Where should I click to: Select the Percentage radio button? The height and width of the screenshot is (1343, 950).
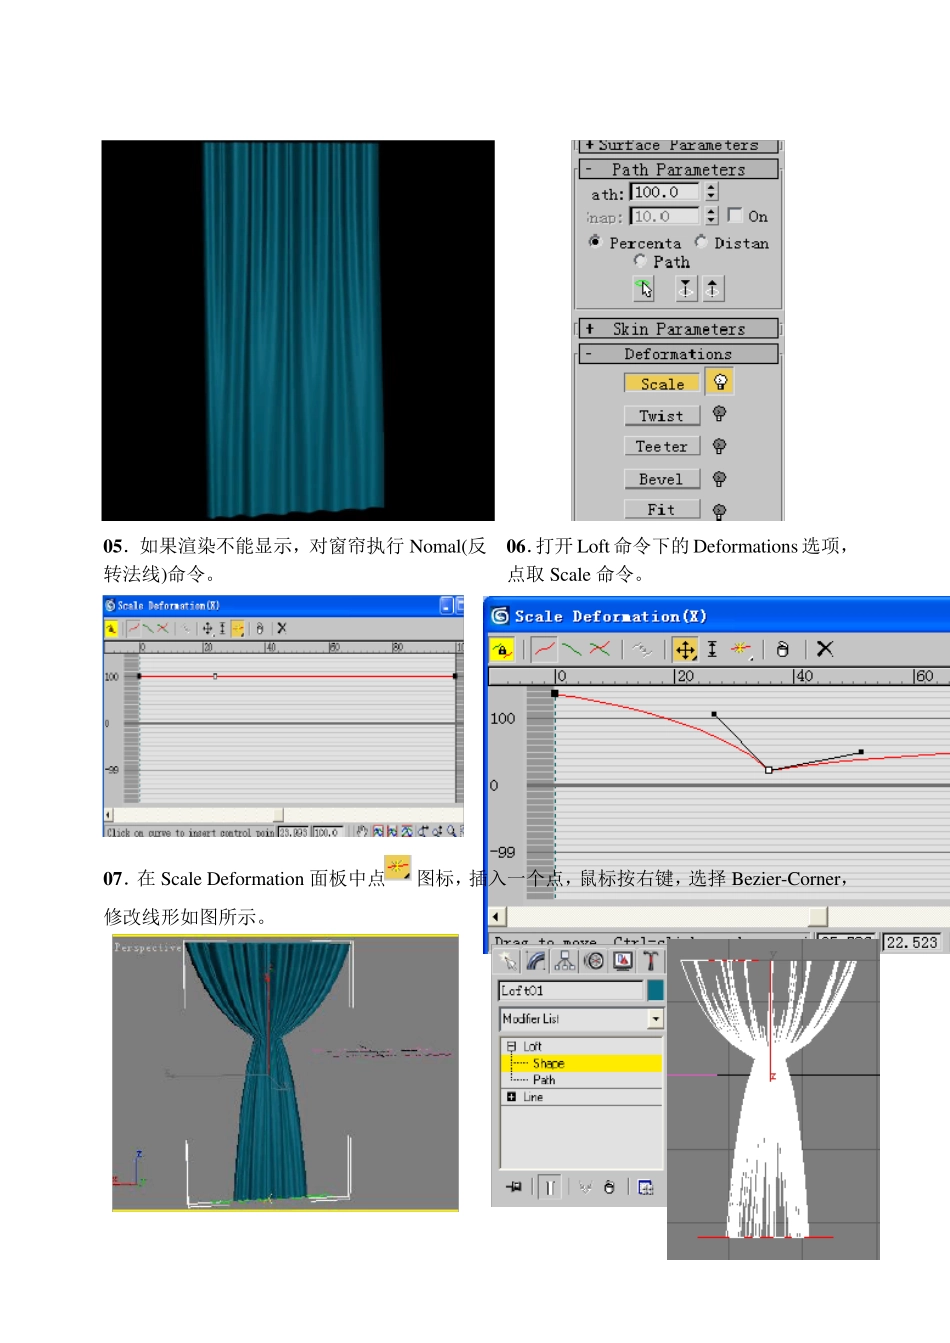(x=595, y=241)
